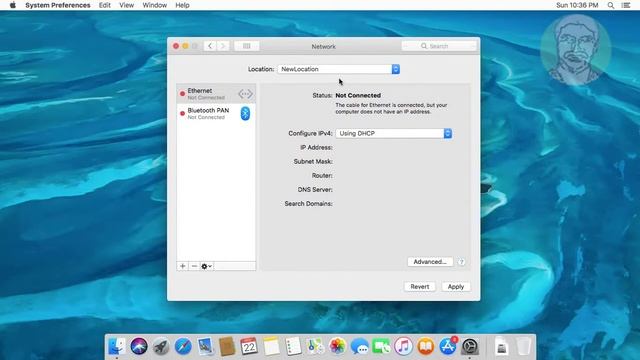Image resolution: width=640 pixels, height=360 pixels.
Task: Click the Bluetooth PAN service icon
Action: (245, 113)
